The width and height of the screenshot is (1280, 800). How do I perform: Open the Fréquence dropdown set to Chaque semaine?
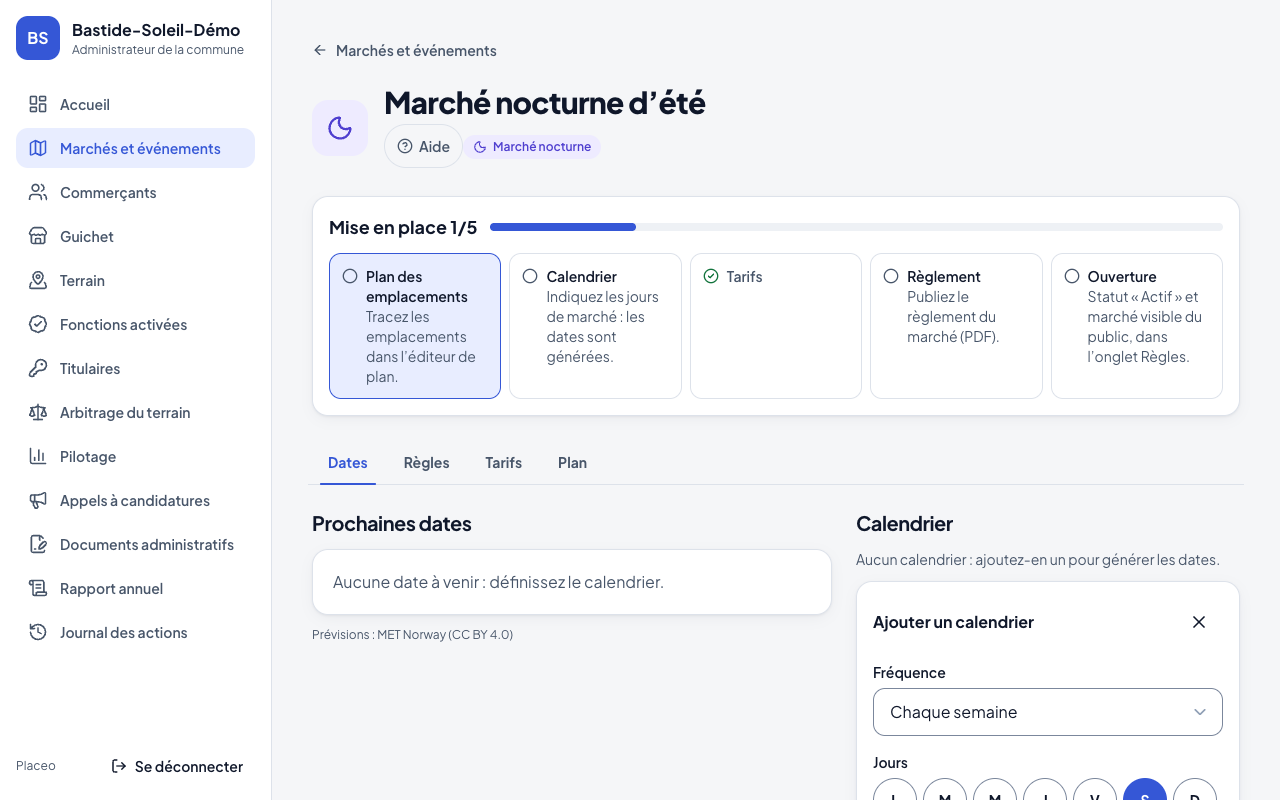1048,712
